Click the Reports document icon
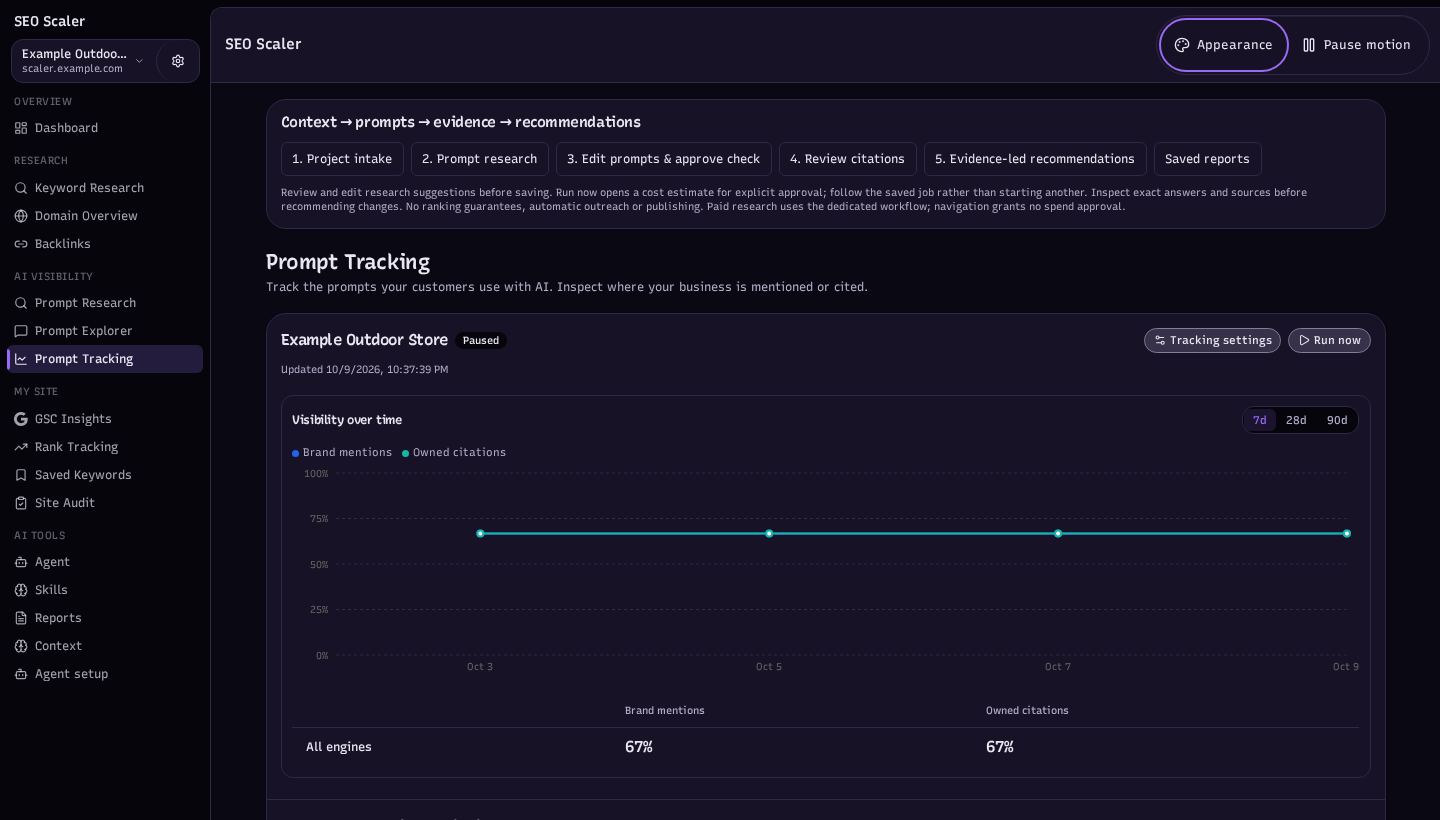 click(x=21, y=618)
